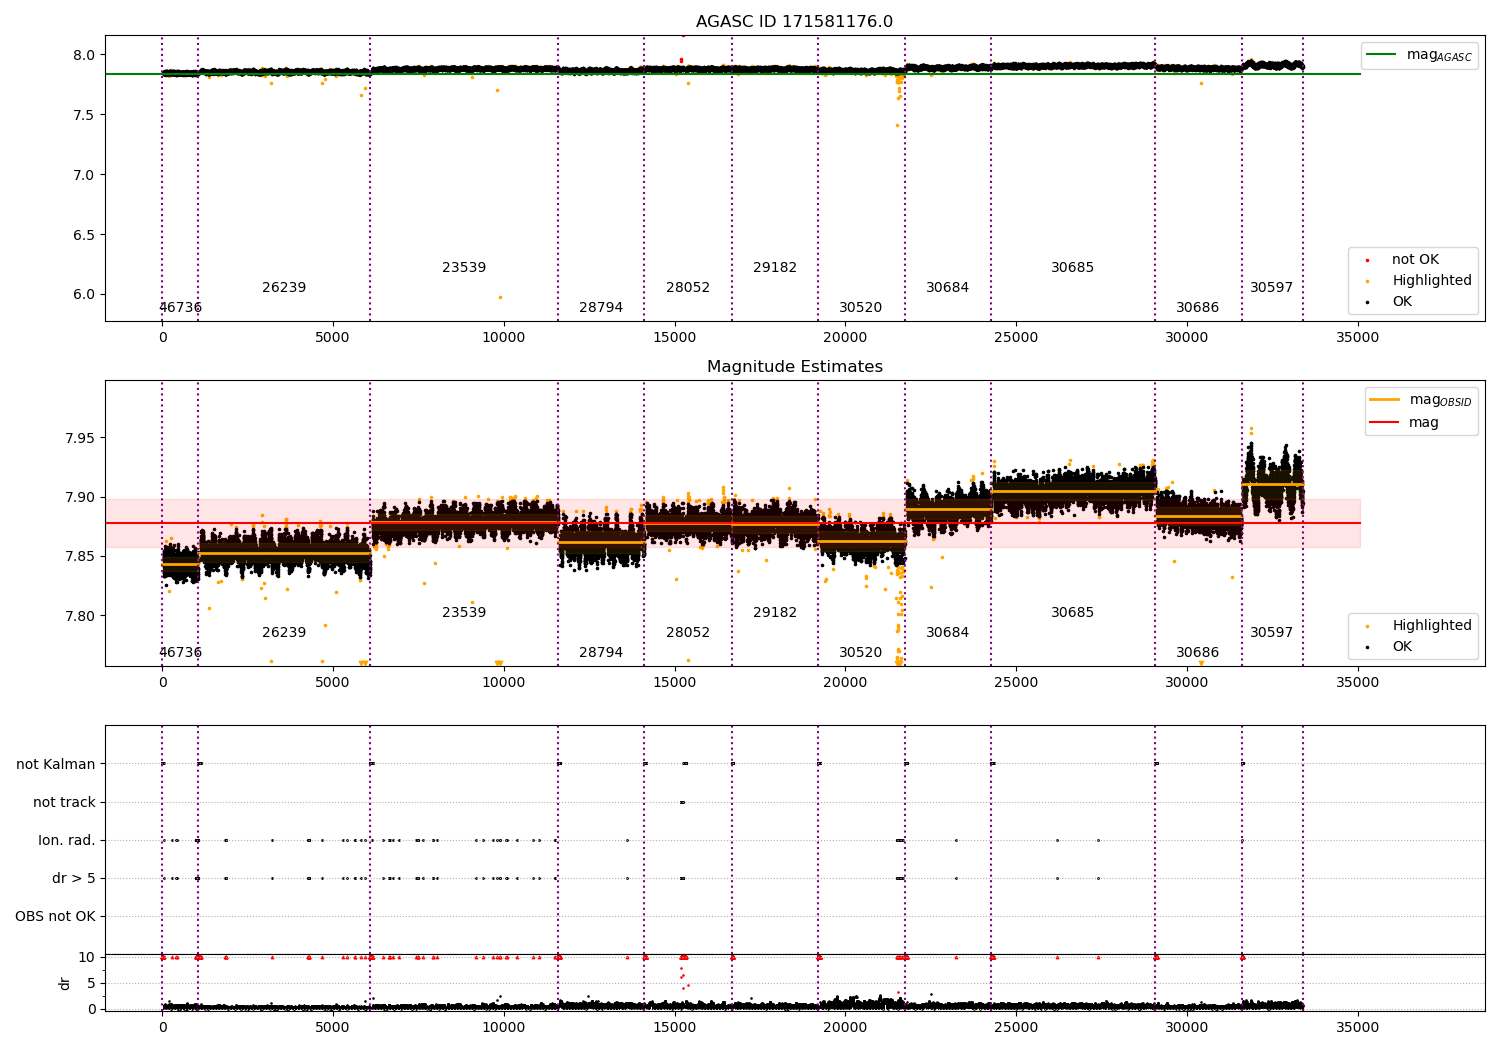The image size is (1500, 1050).
Task: Click the title "AGASC ID 171581176.0"
Action: coord(794,22)
